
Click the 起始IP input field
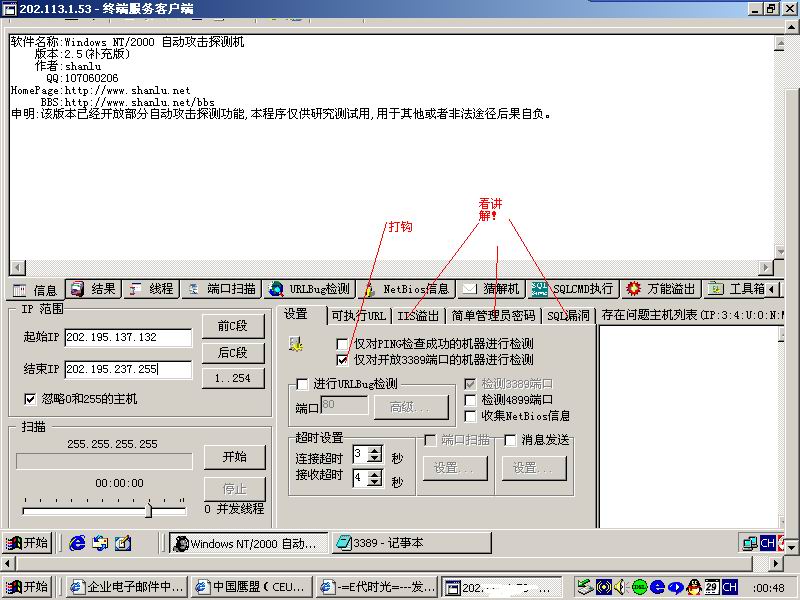128,338
